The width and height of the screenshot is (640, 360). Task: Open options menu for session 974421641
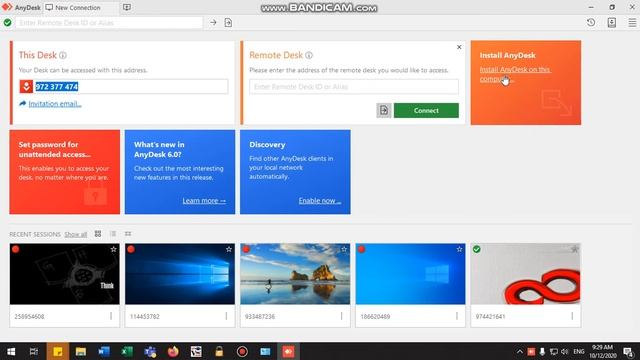pos(572,316)
